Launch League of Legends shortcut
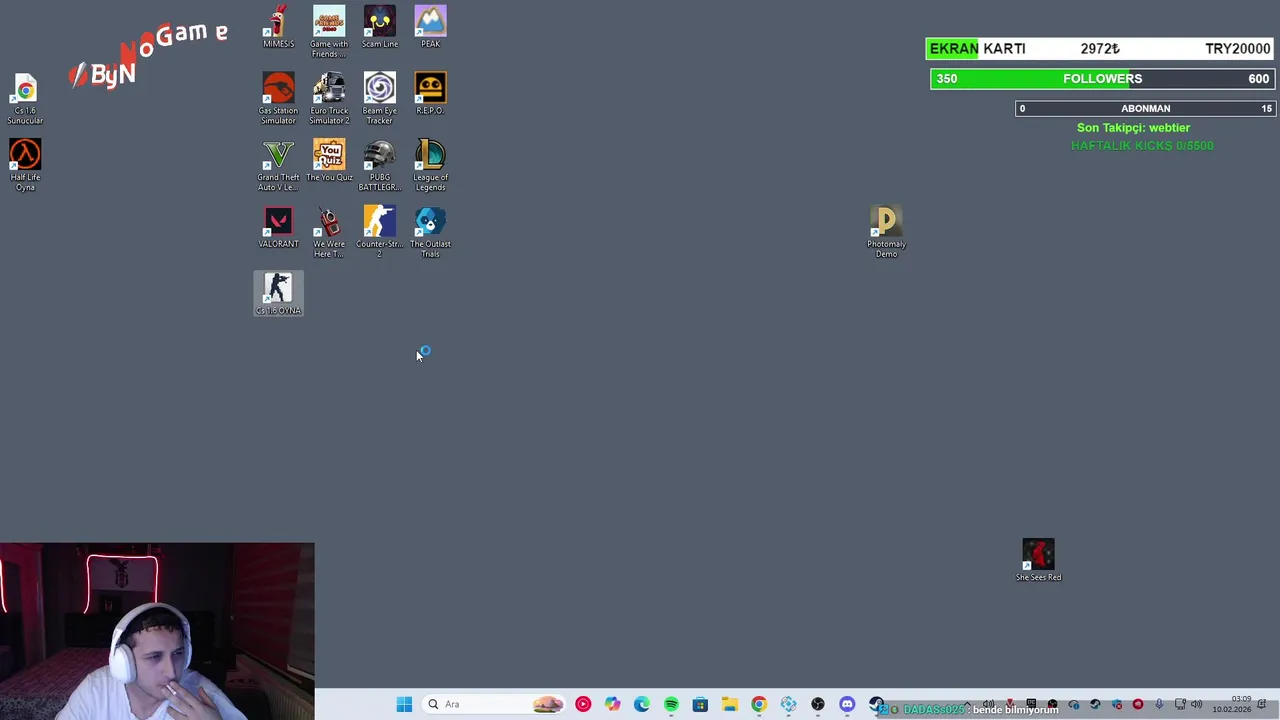The width and height of the screenshot is (1280, 720). pyautogui.click(x=430, y=165)
